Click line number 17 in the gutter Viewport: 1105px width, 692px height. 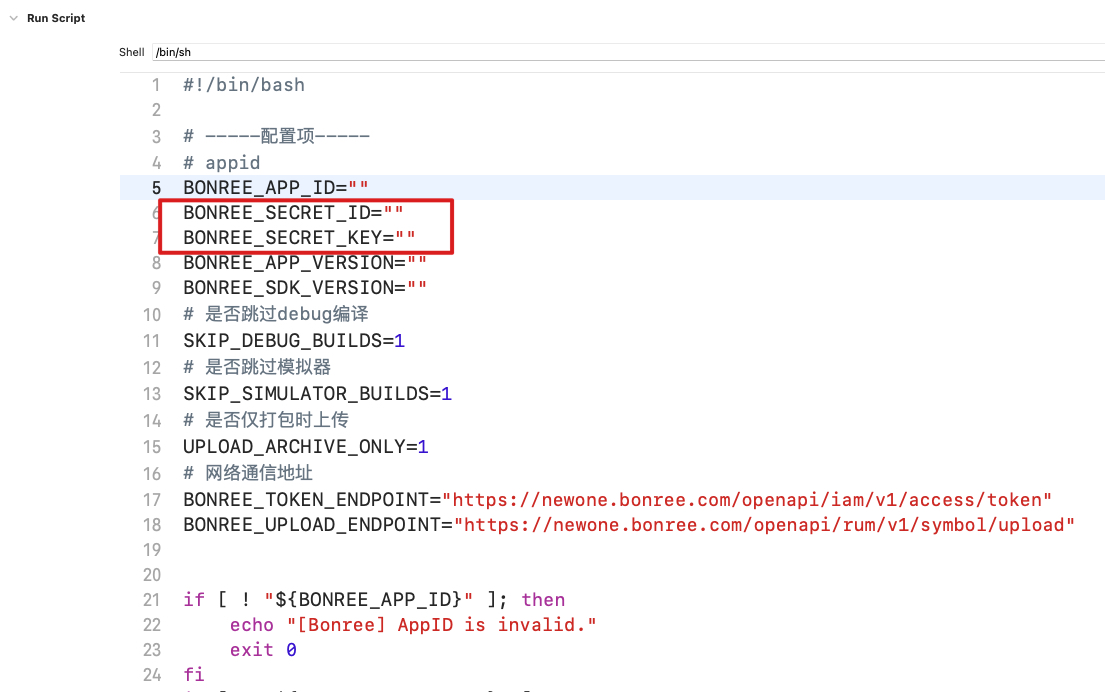[151, 499]
